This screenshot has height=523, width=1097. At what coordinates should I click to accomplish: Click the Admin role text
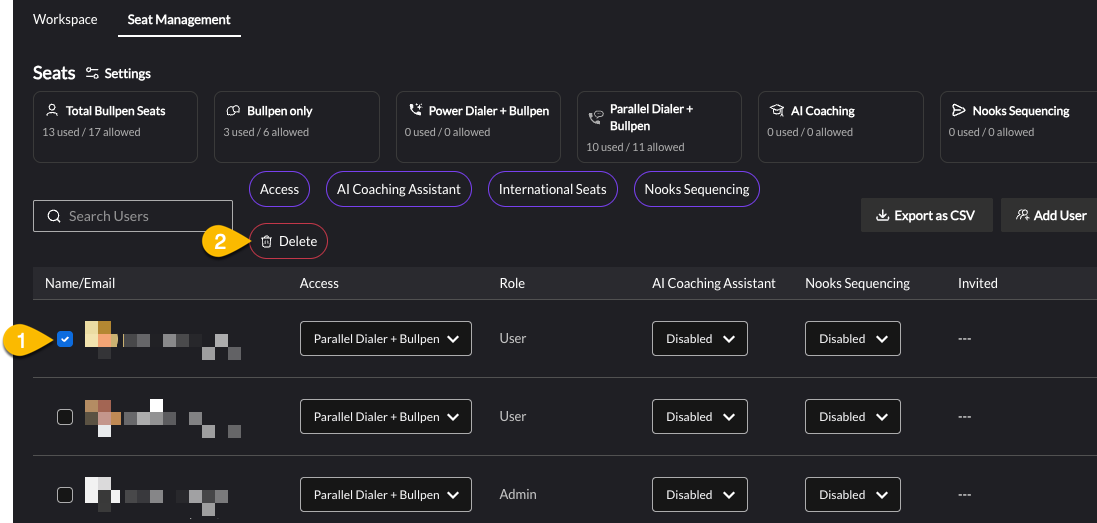[x=518, y=494]
